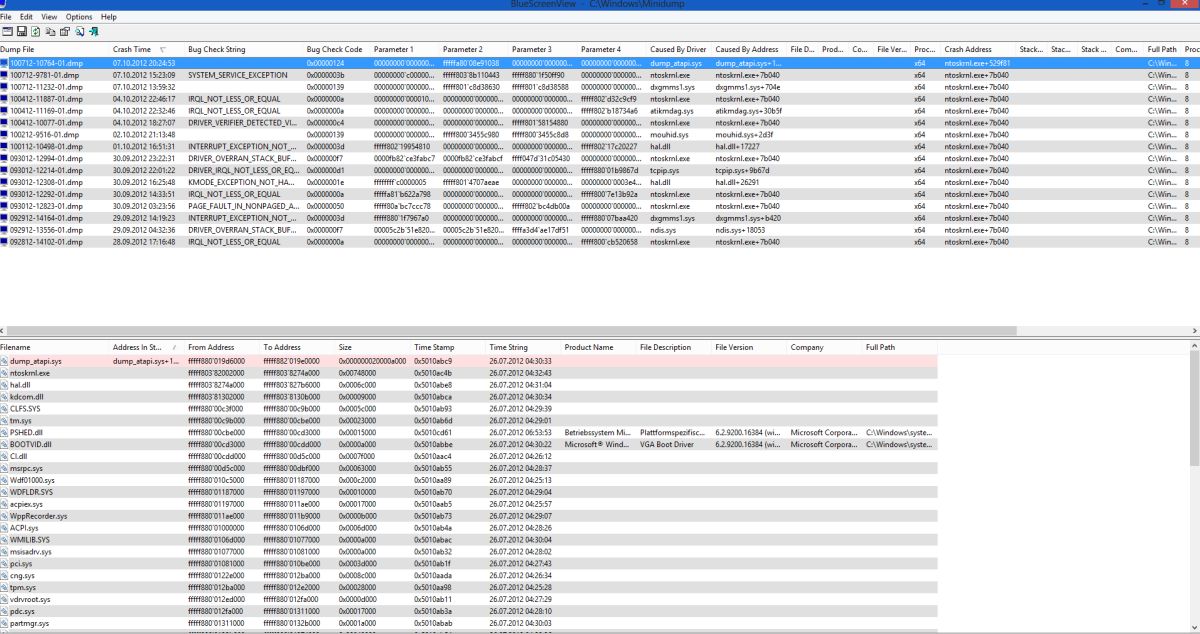This screenshot has width=1200, height=634.
Task: Open Advanced Options from the toolbar
Action: tap(8, 31)
